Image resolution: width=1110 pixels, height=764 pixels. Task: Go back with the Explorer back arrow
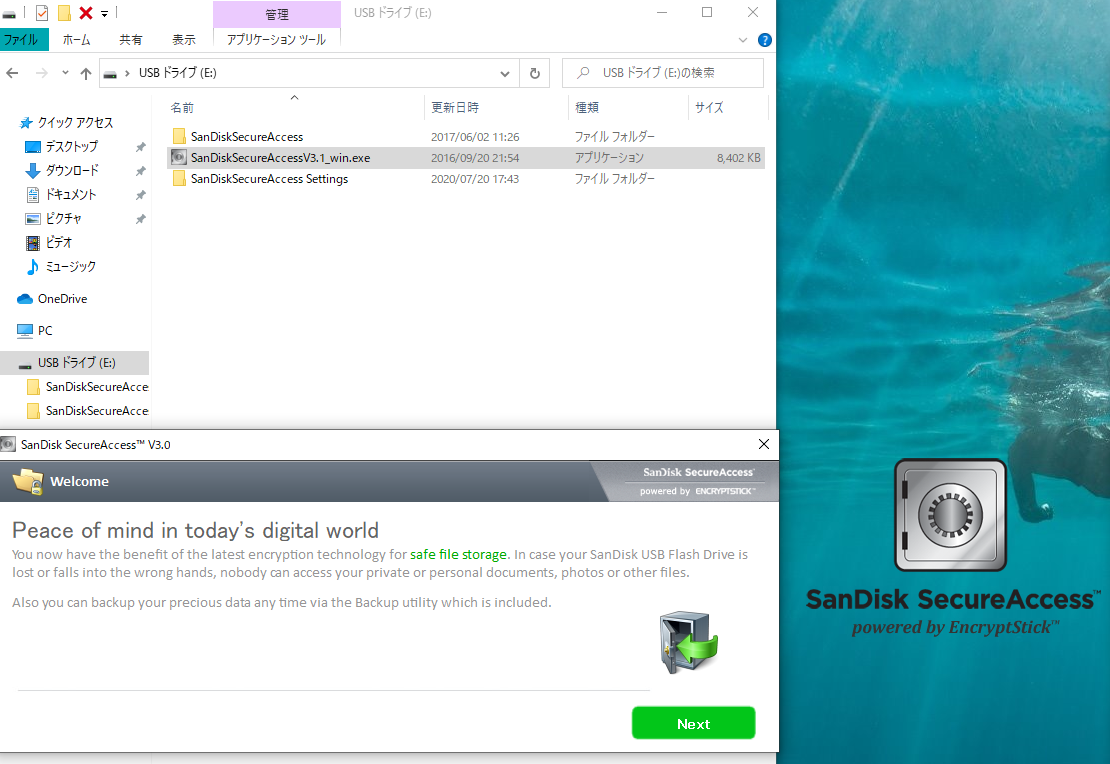(x=12, y=73)
